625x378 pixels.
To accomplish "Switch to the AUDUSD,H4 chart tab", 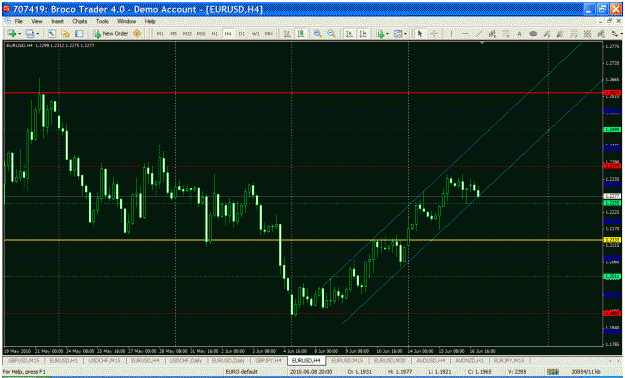I will [430, 360].
